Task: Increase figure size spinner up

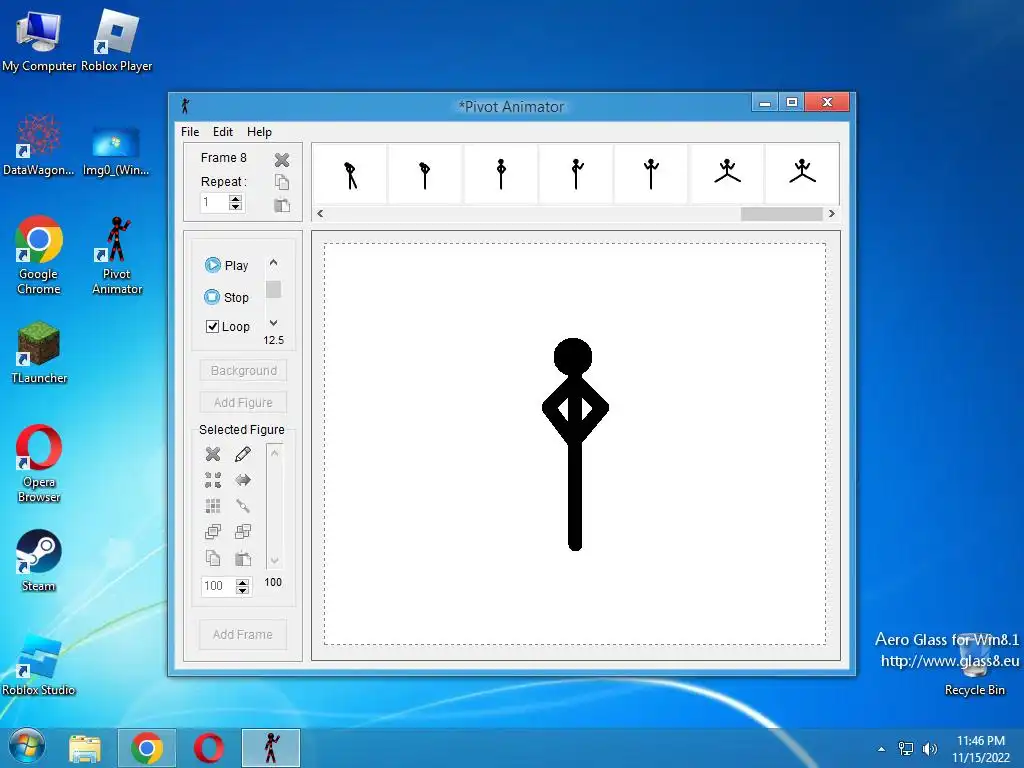Action: point(242,582)
